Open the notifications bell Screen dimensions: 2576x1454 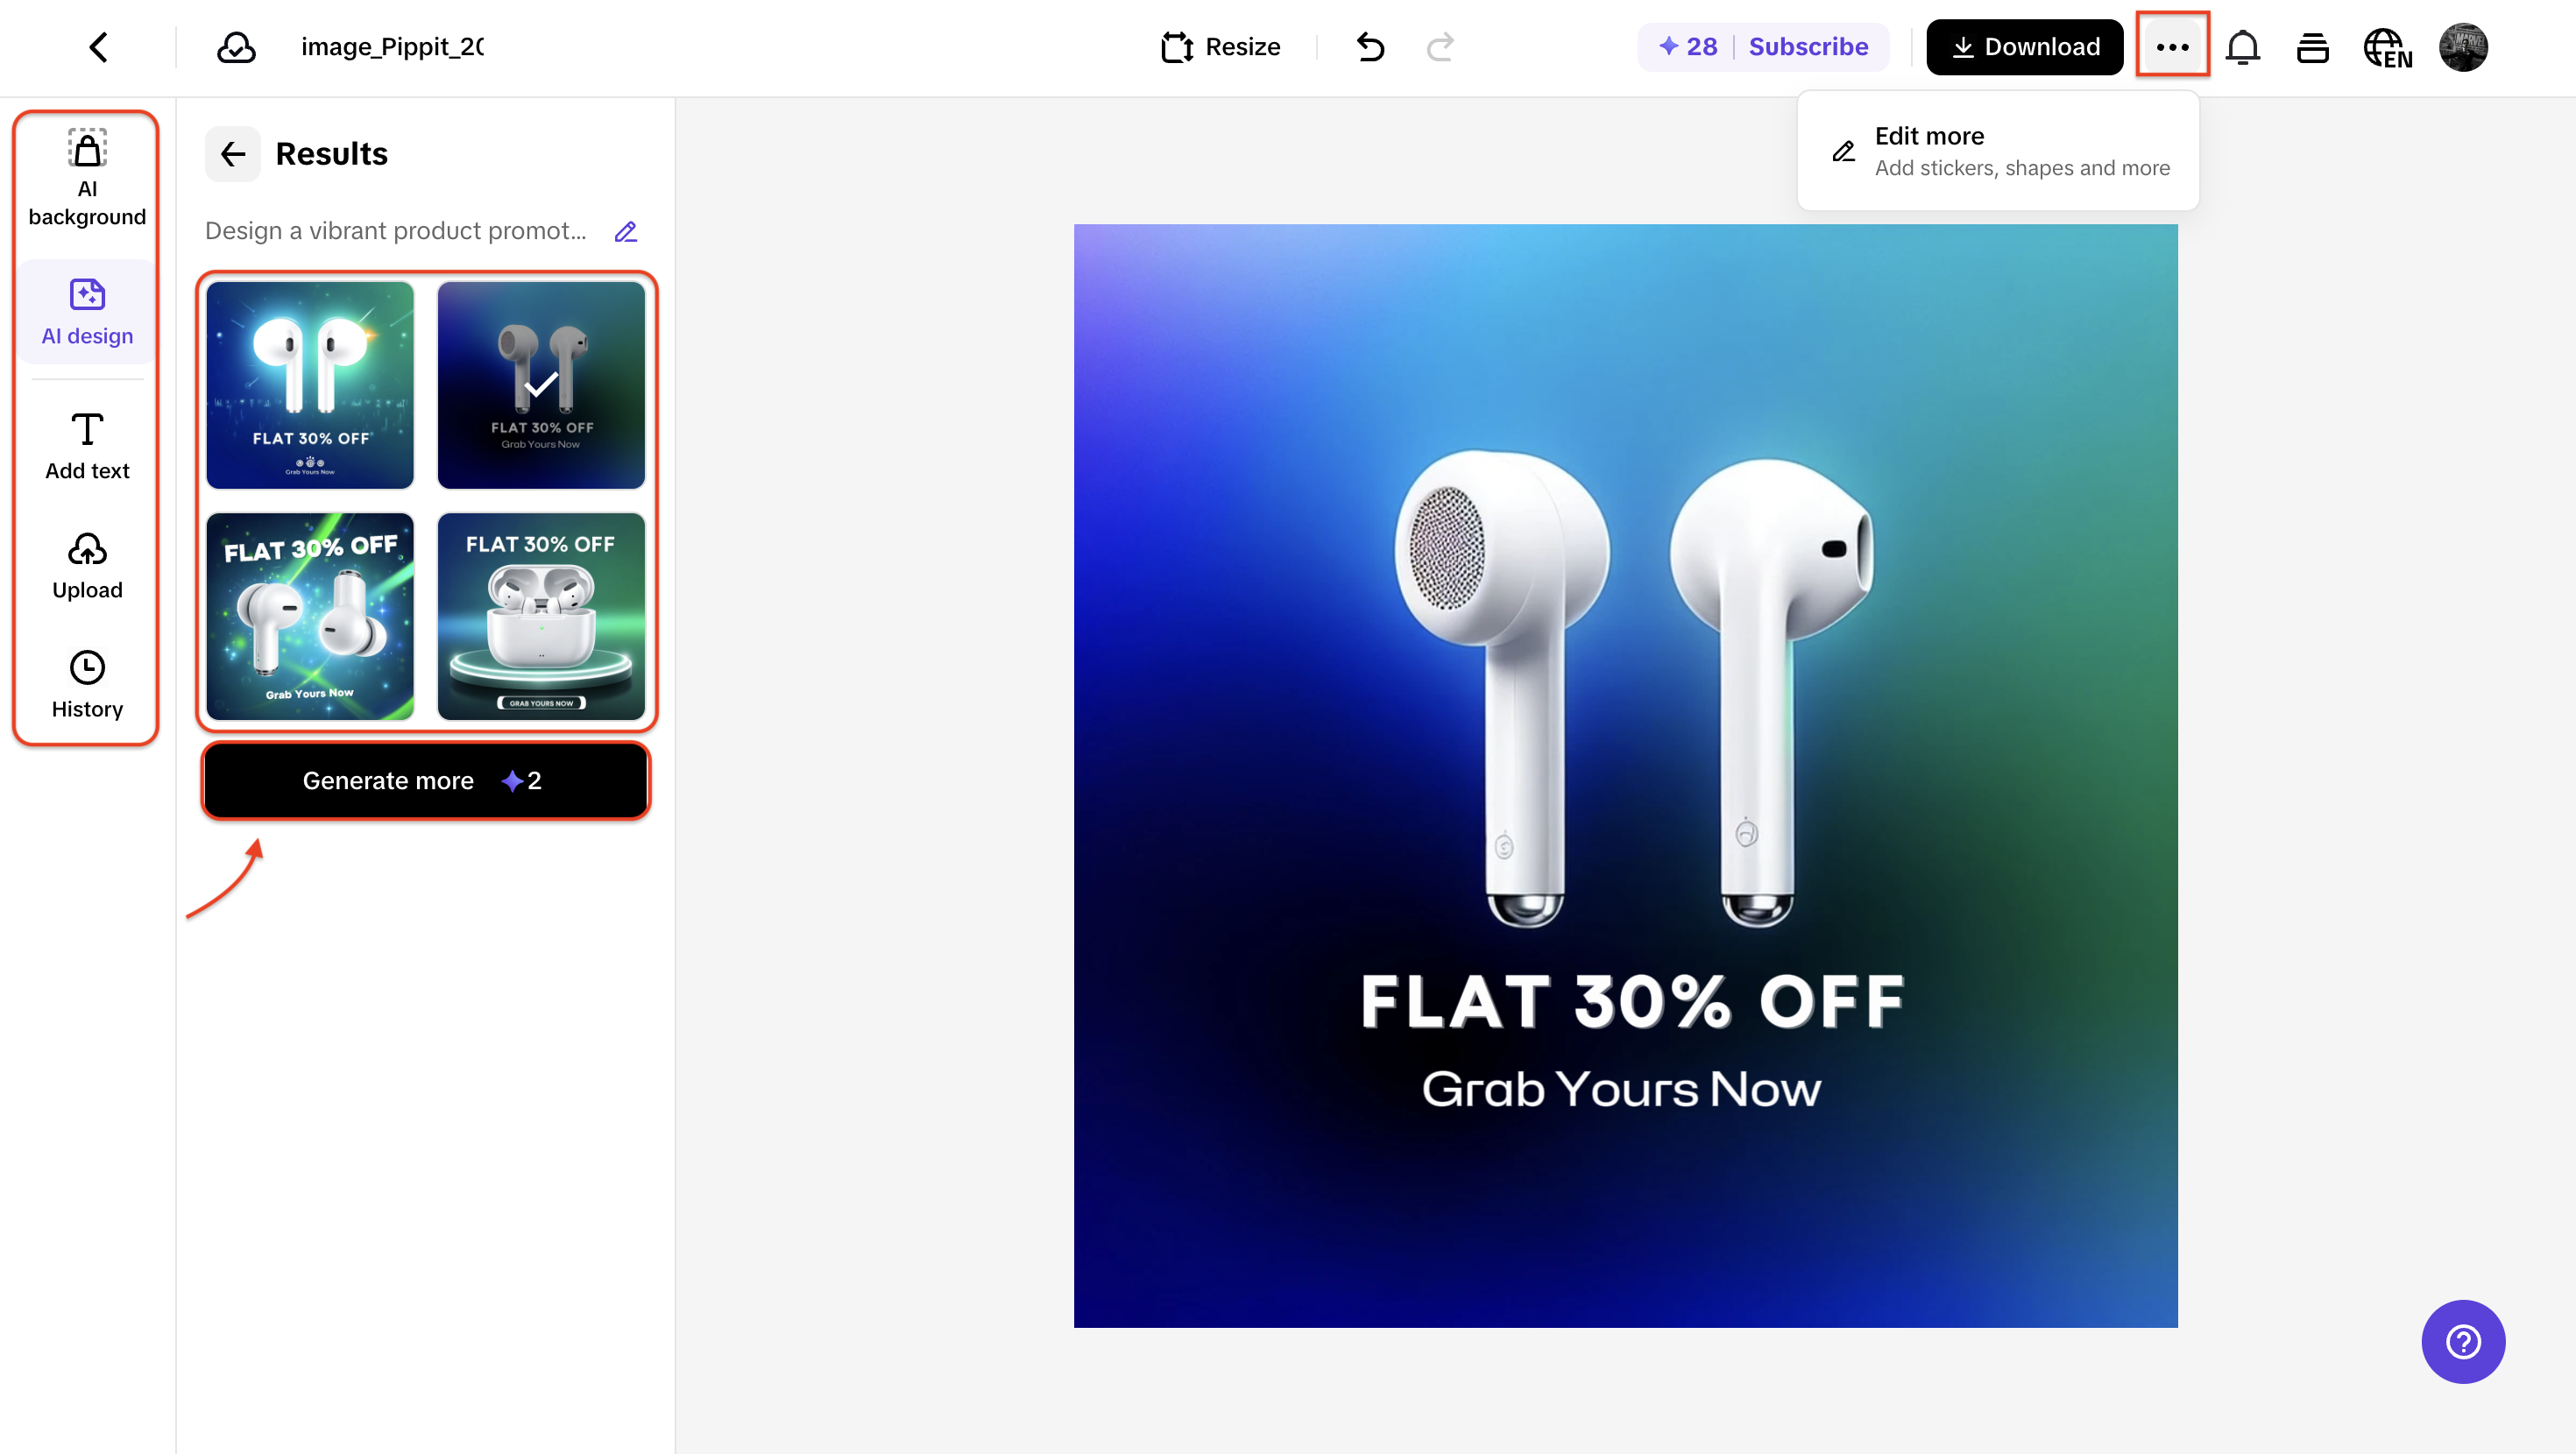[x=2243, y=47]
